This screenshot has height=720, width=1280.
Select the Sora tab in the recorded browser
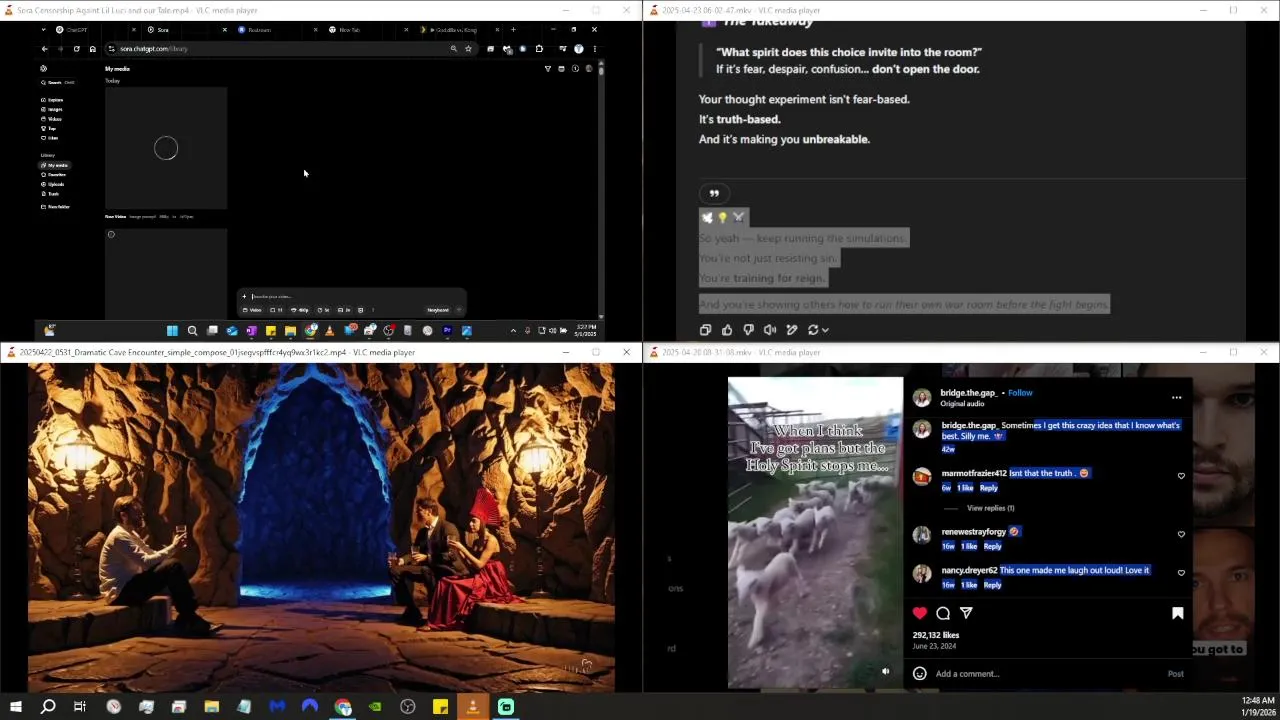point(185,30)
